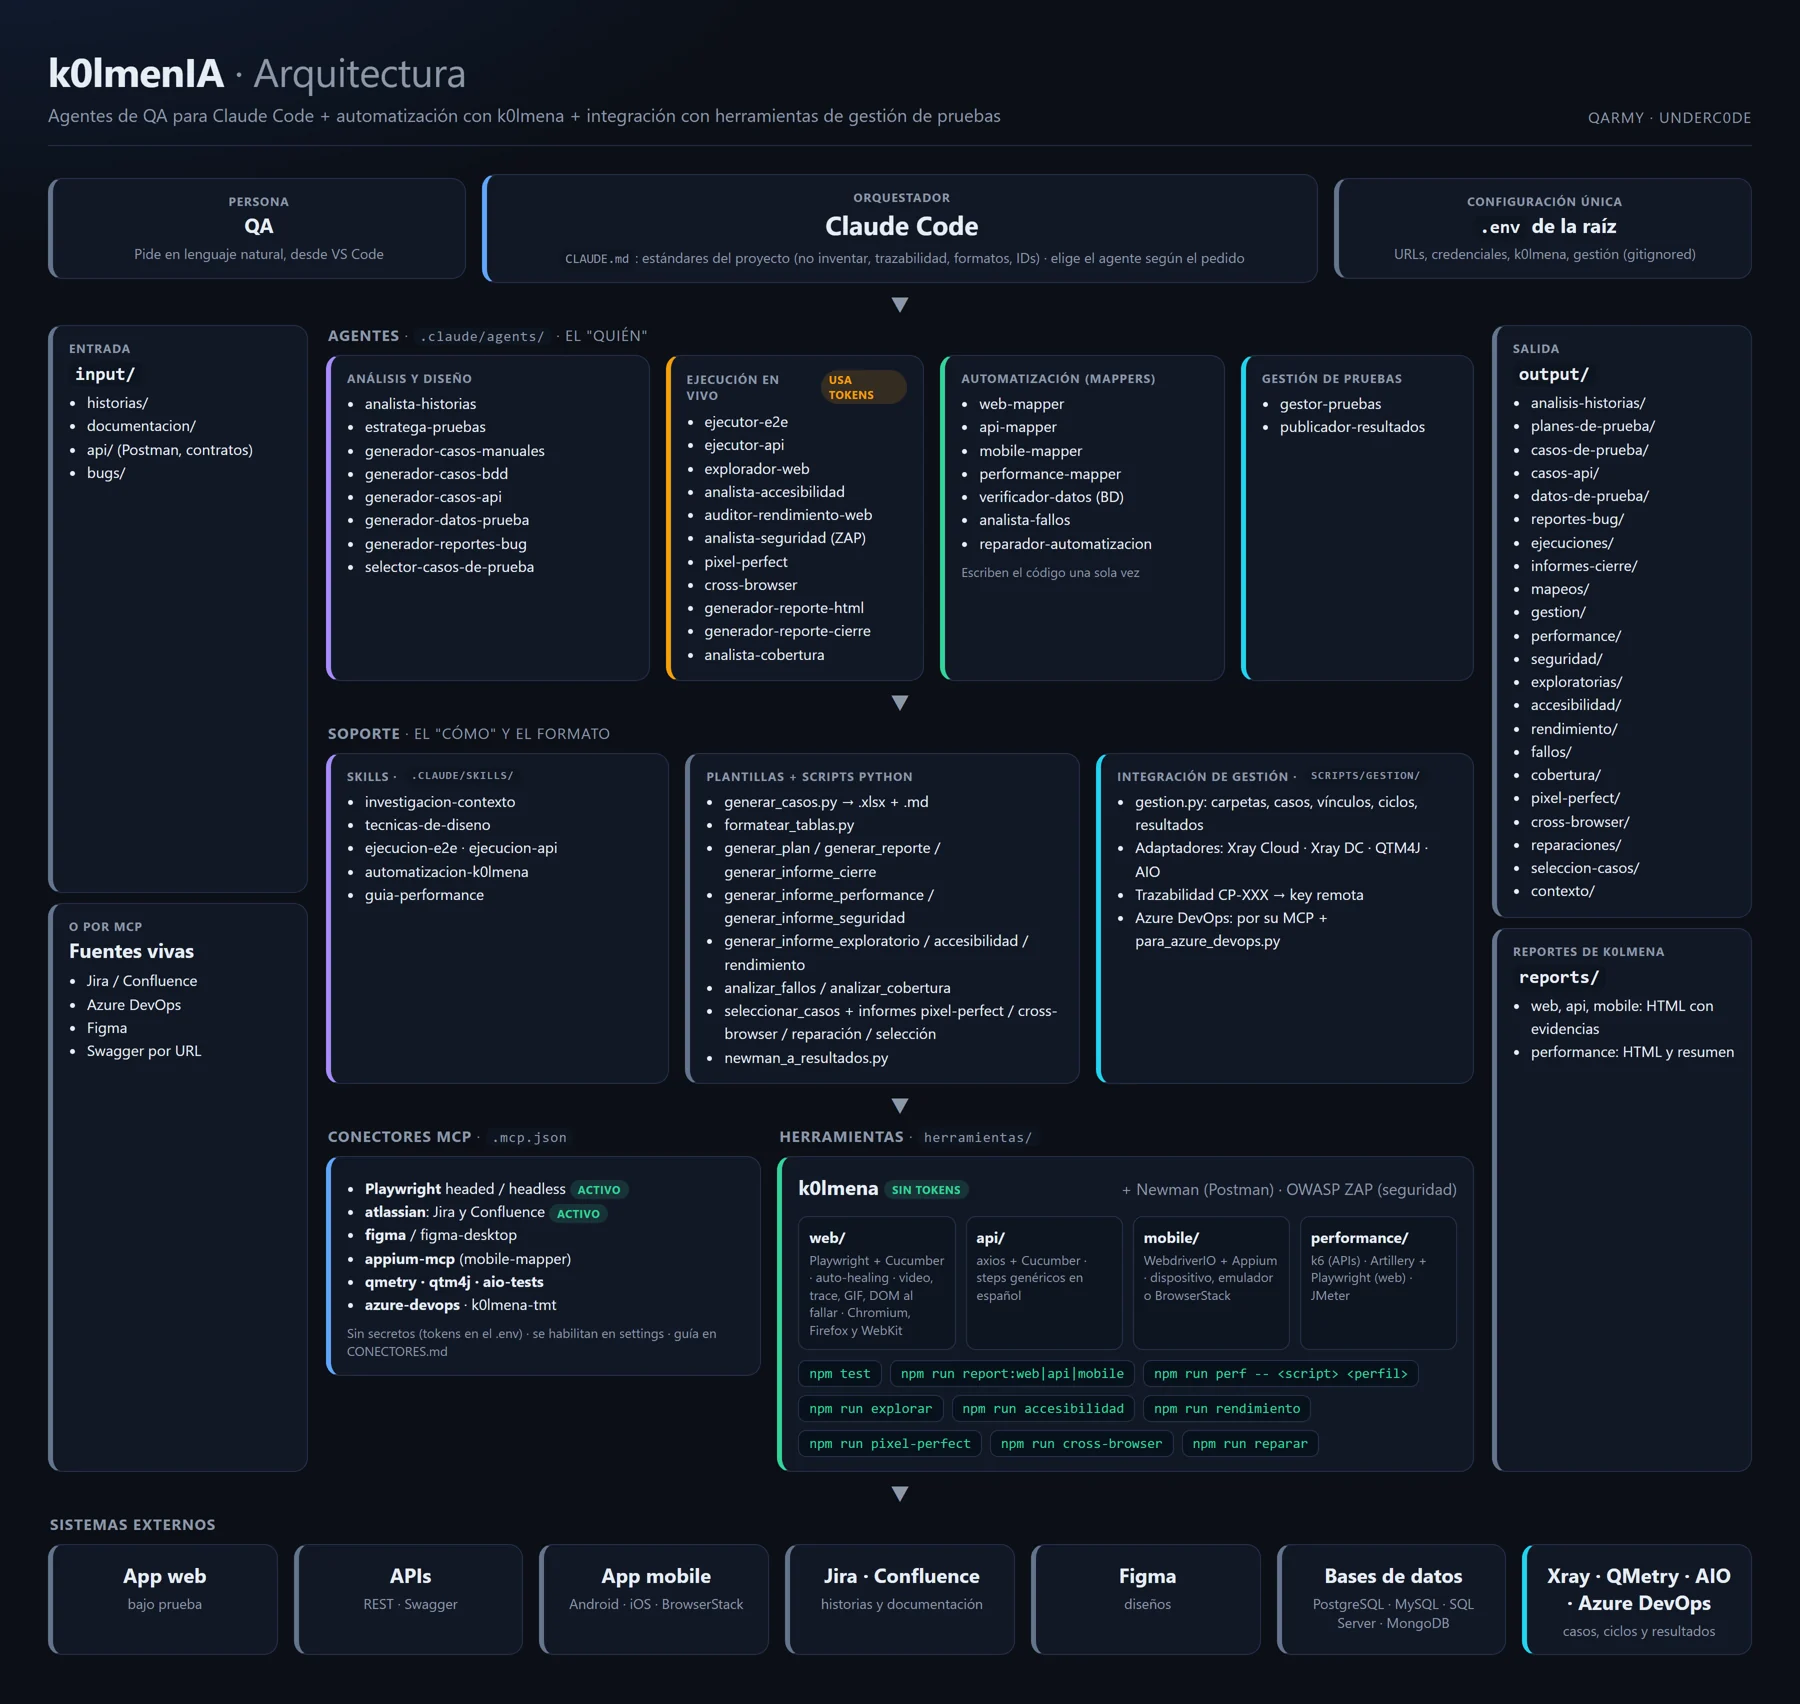Click "Jira / Confluence" under Fuentes vivas
Image resolution: width=1800 pixels, height=1704 pixels.
point(142,981)
